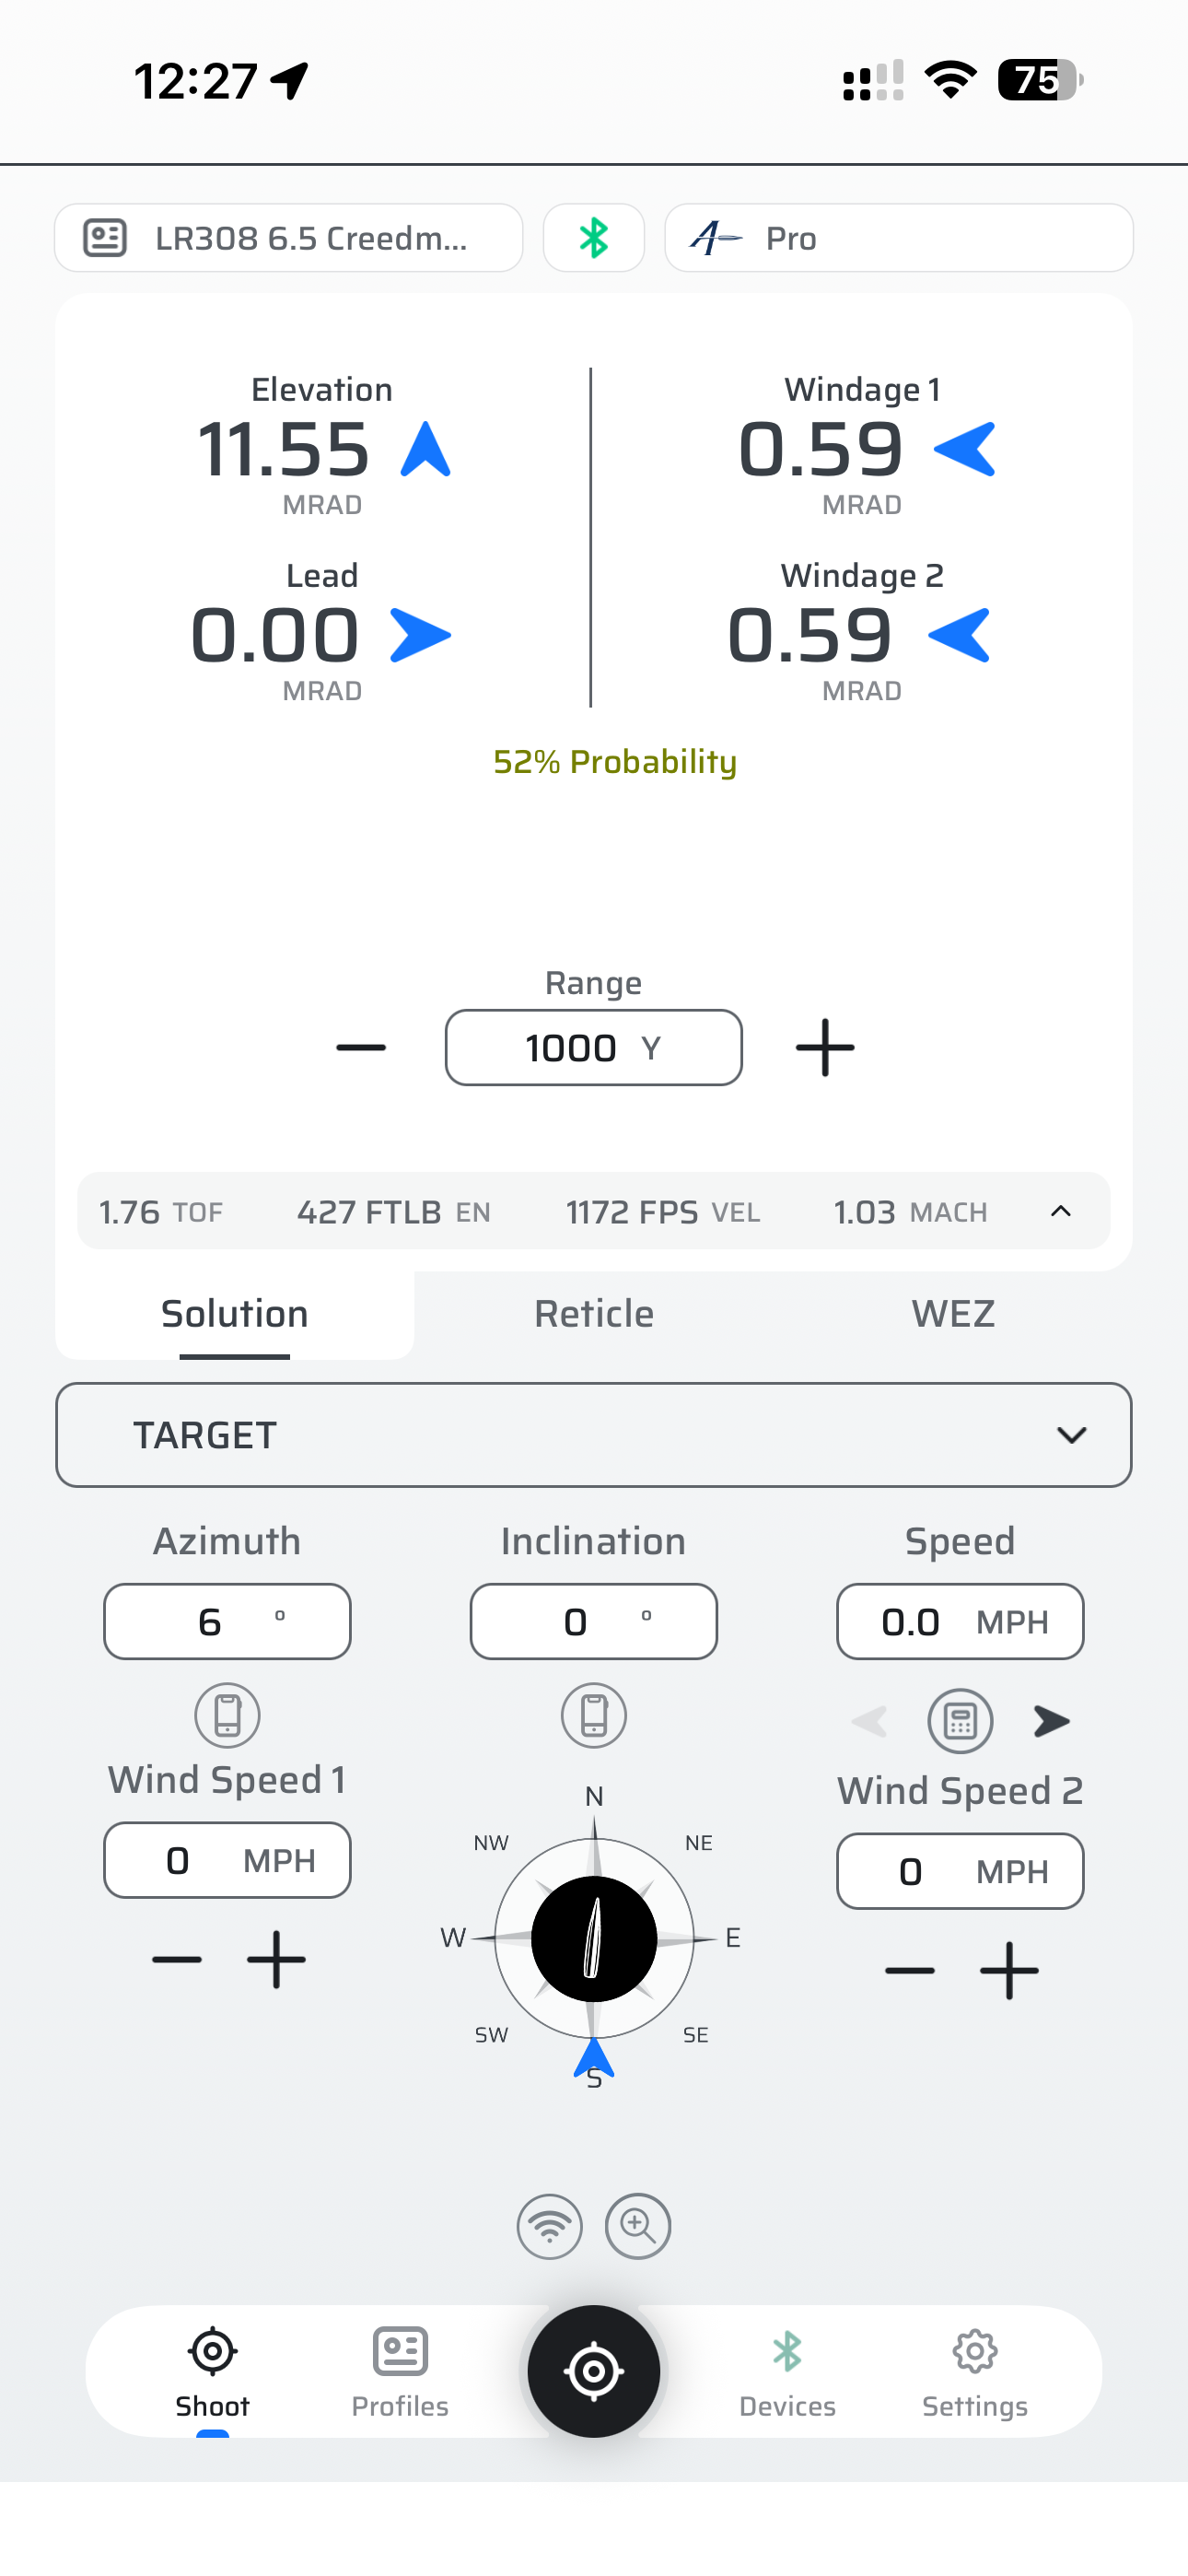Collapse the ballistics stats bar chevron
The image size is (1188, 2576).
[x=1061, y=1211]
